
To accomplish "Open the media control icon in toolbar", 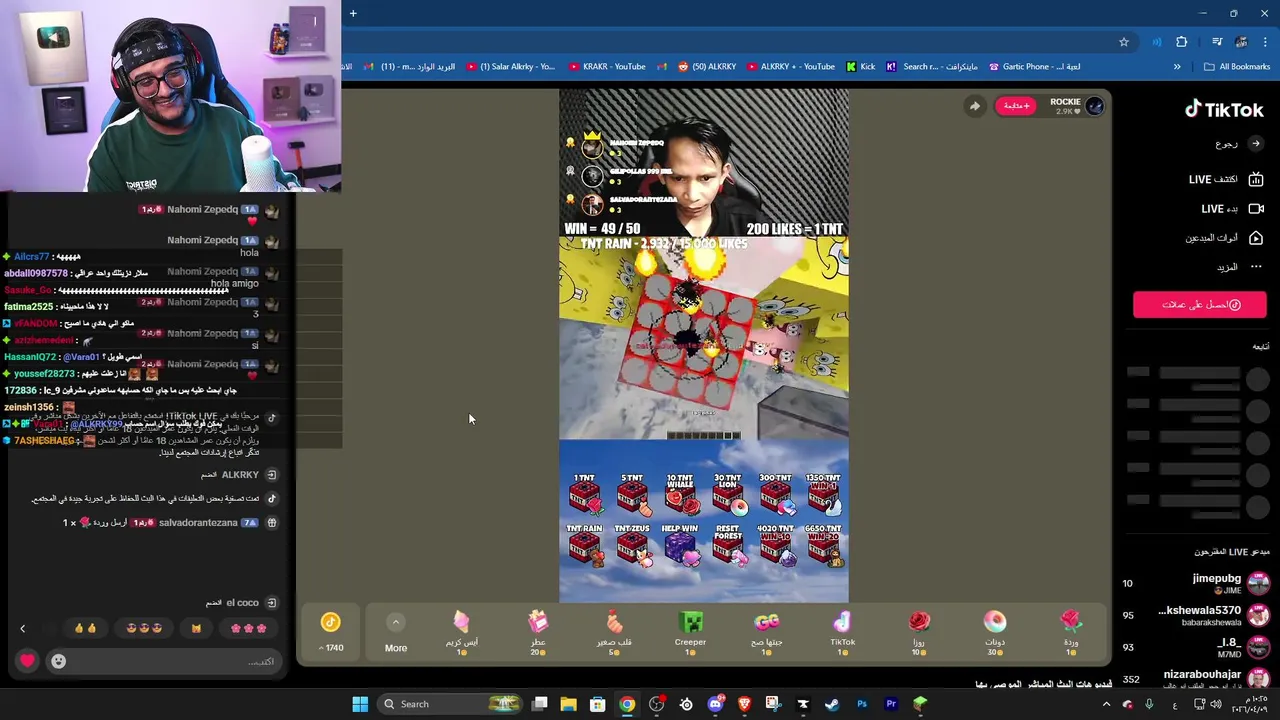I will 1216,42.
